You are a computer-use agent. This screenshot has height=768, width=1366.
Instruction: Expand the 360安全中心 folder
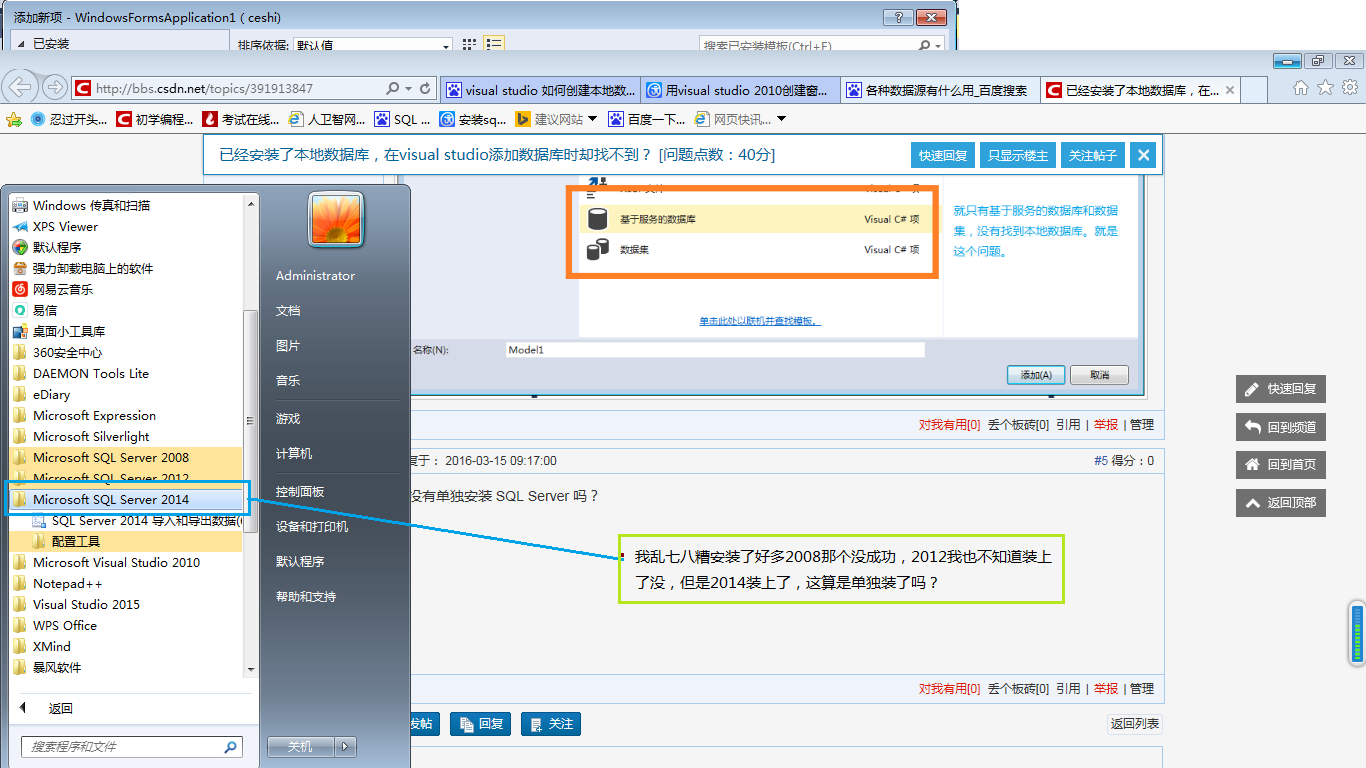[57, 352]
